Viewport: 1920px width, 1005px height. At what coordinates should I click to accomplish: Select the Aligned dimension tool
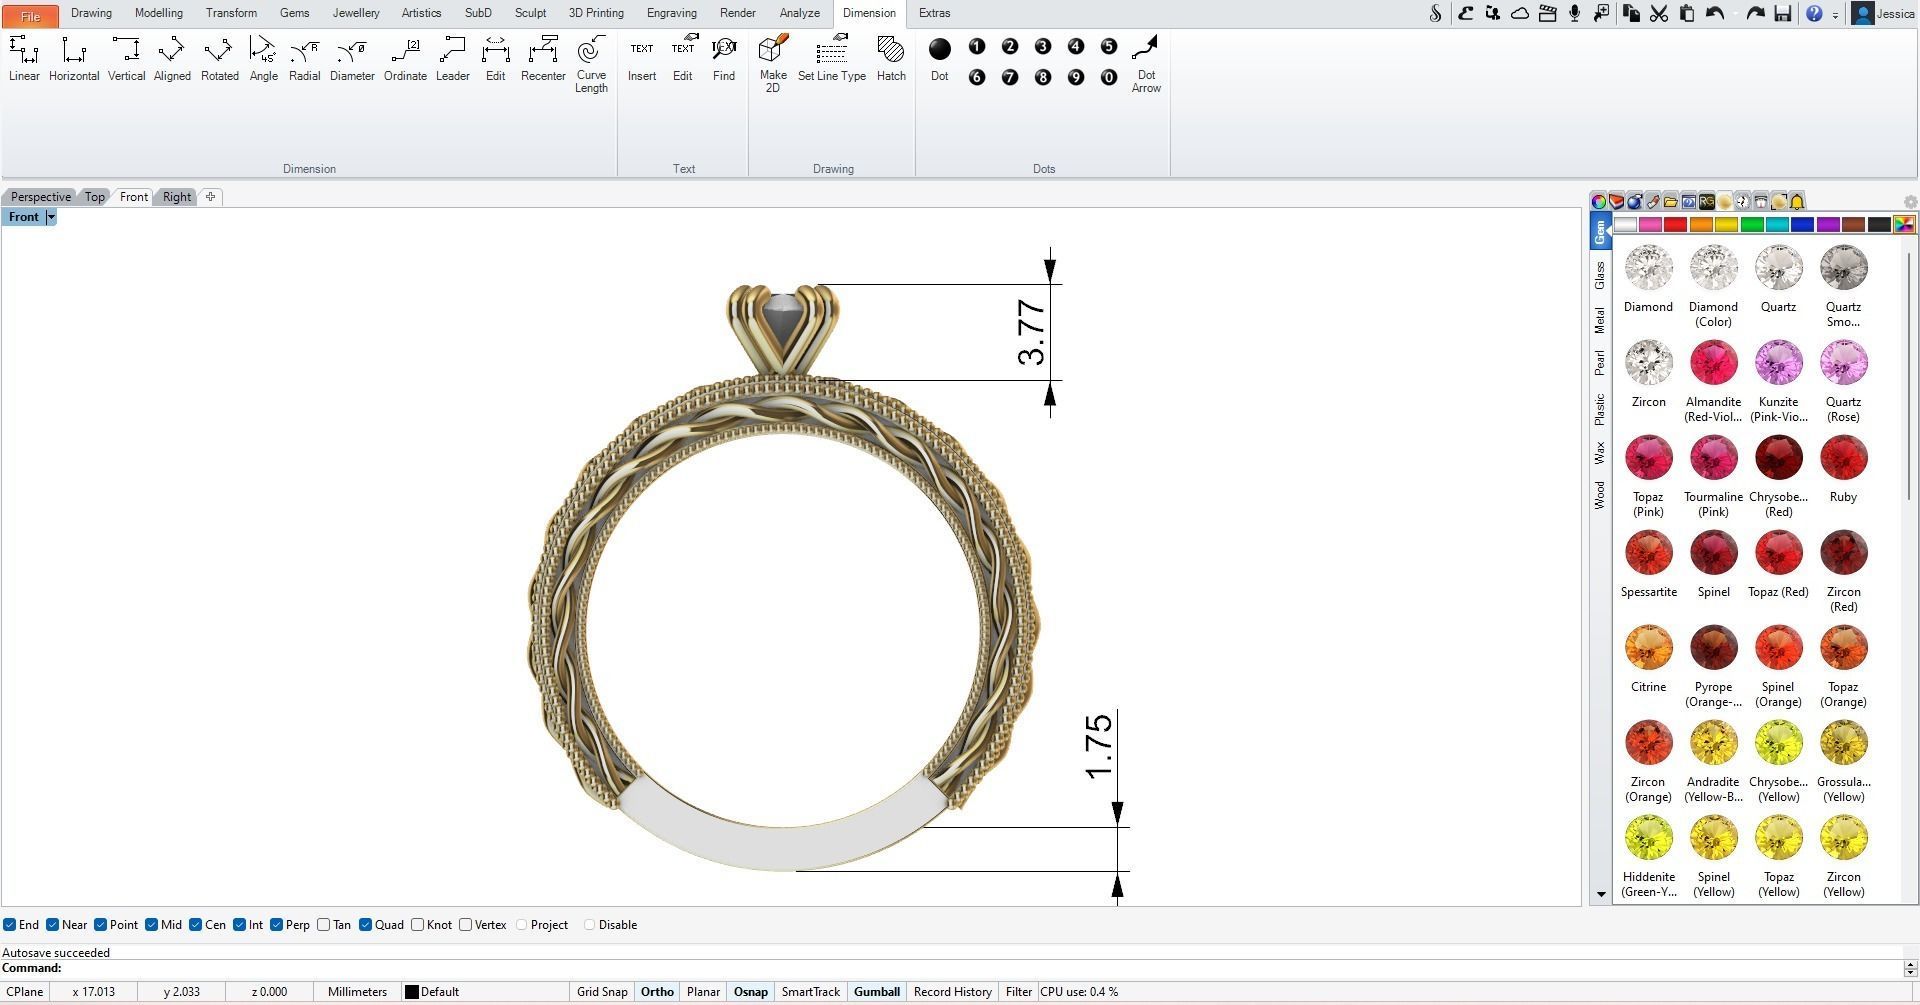tap(172, 58)
